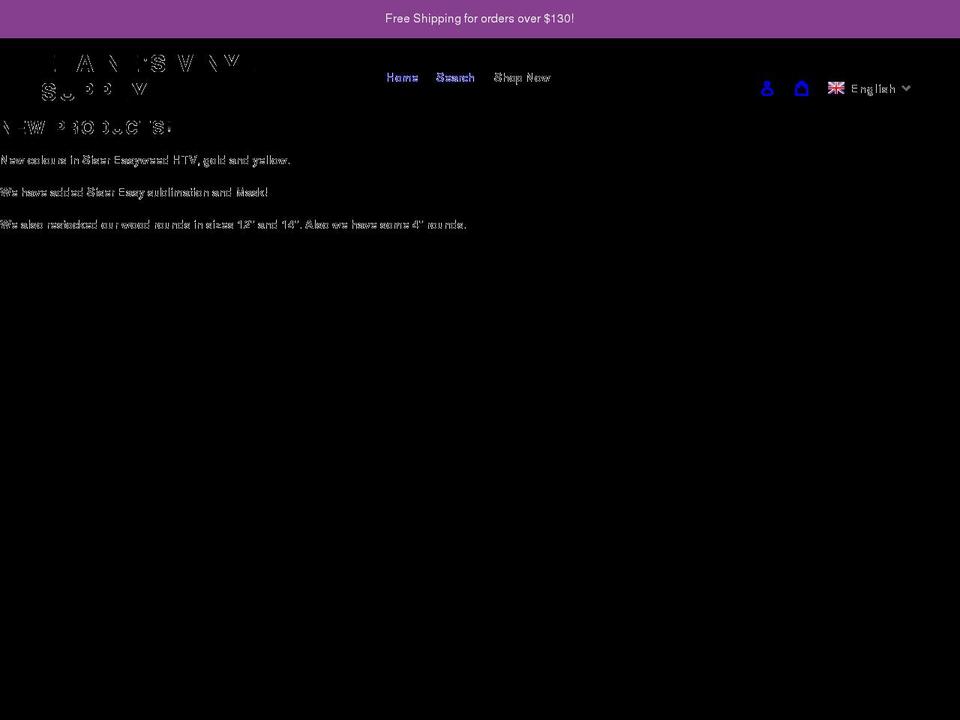This screenshot has height=720, width=960.
Task: Click the "$130!" amount in the banner
Action: point(558,18)
